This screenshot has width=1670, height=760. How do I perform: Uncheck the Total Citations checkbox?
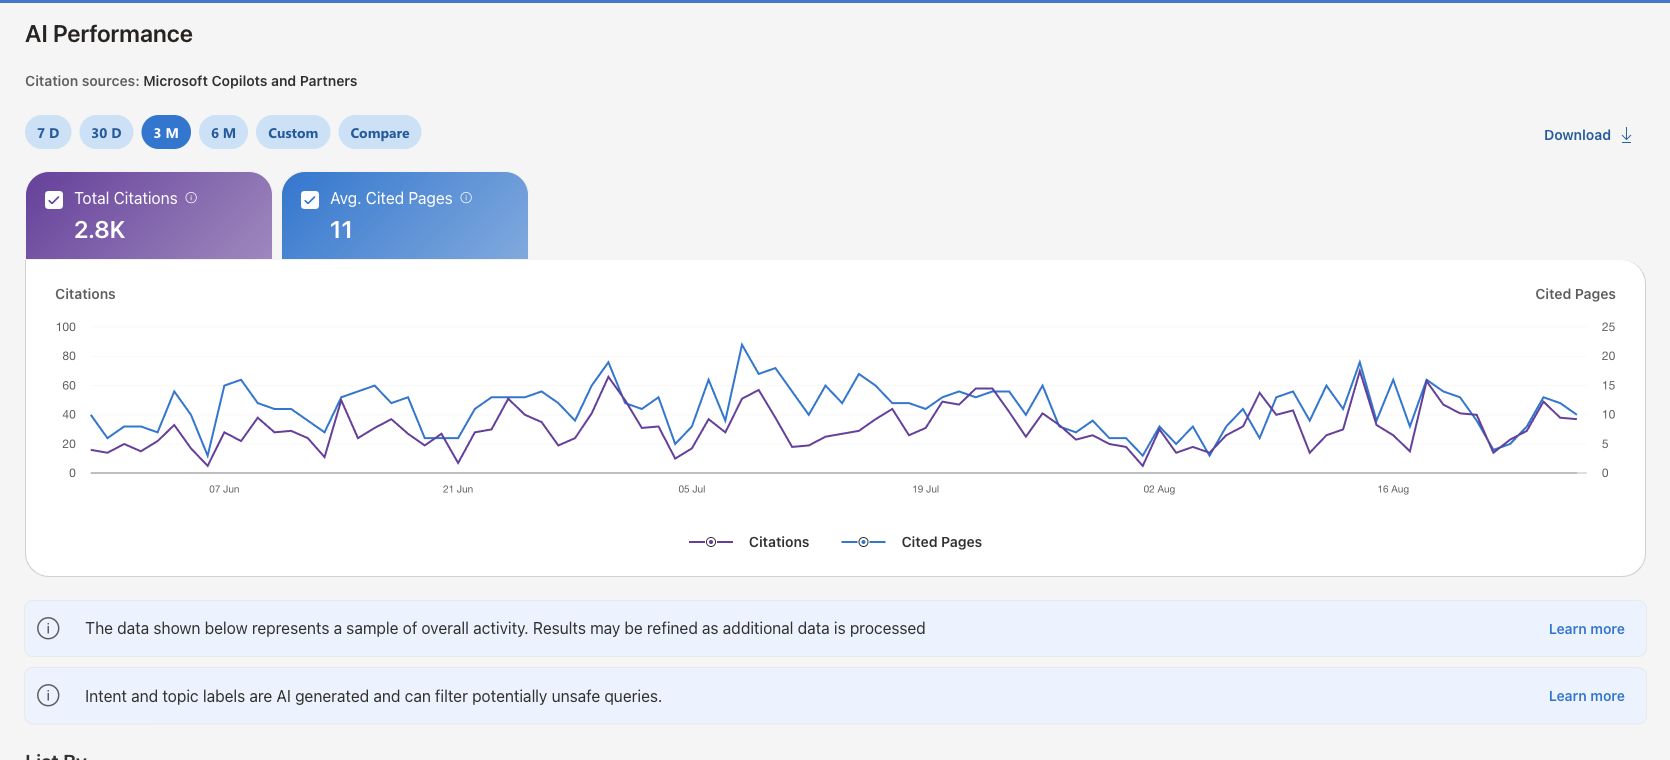(54, 200)
